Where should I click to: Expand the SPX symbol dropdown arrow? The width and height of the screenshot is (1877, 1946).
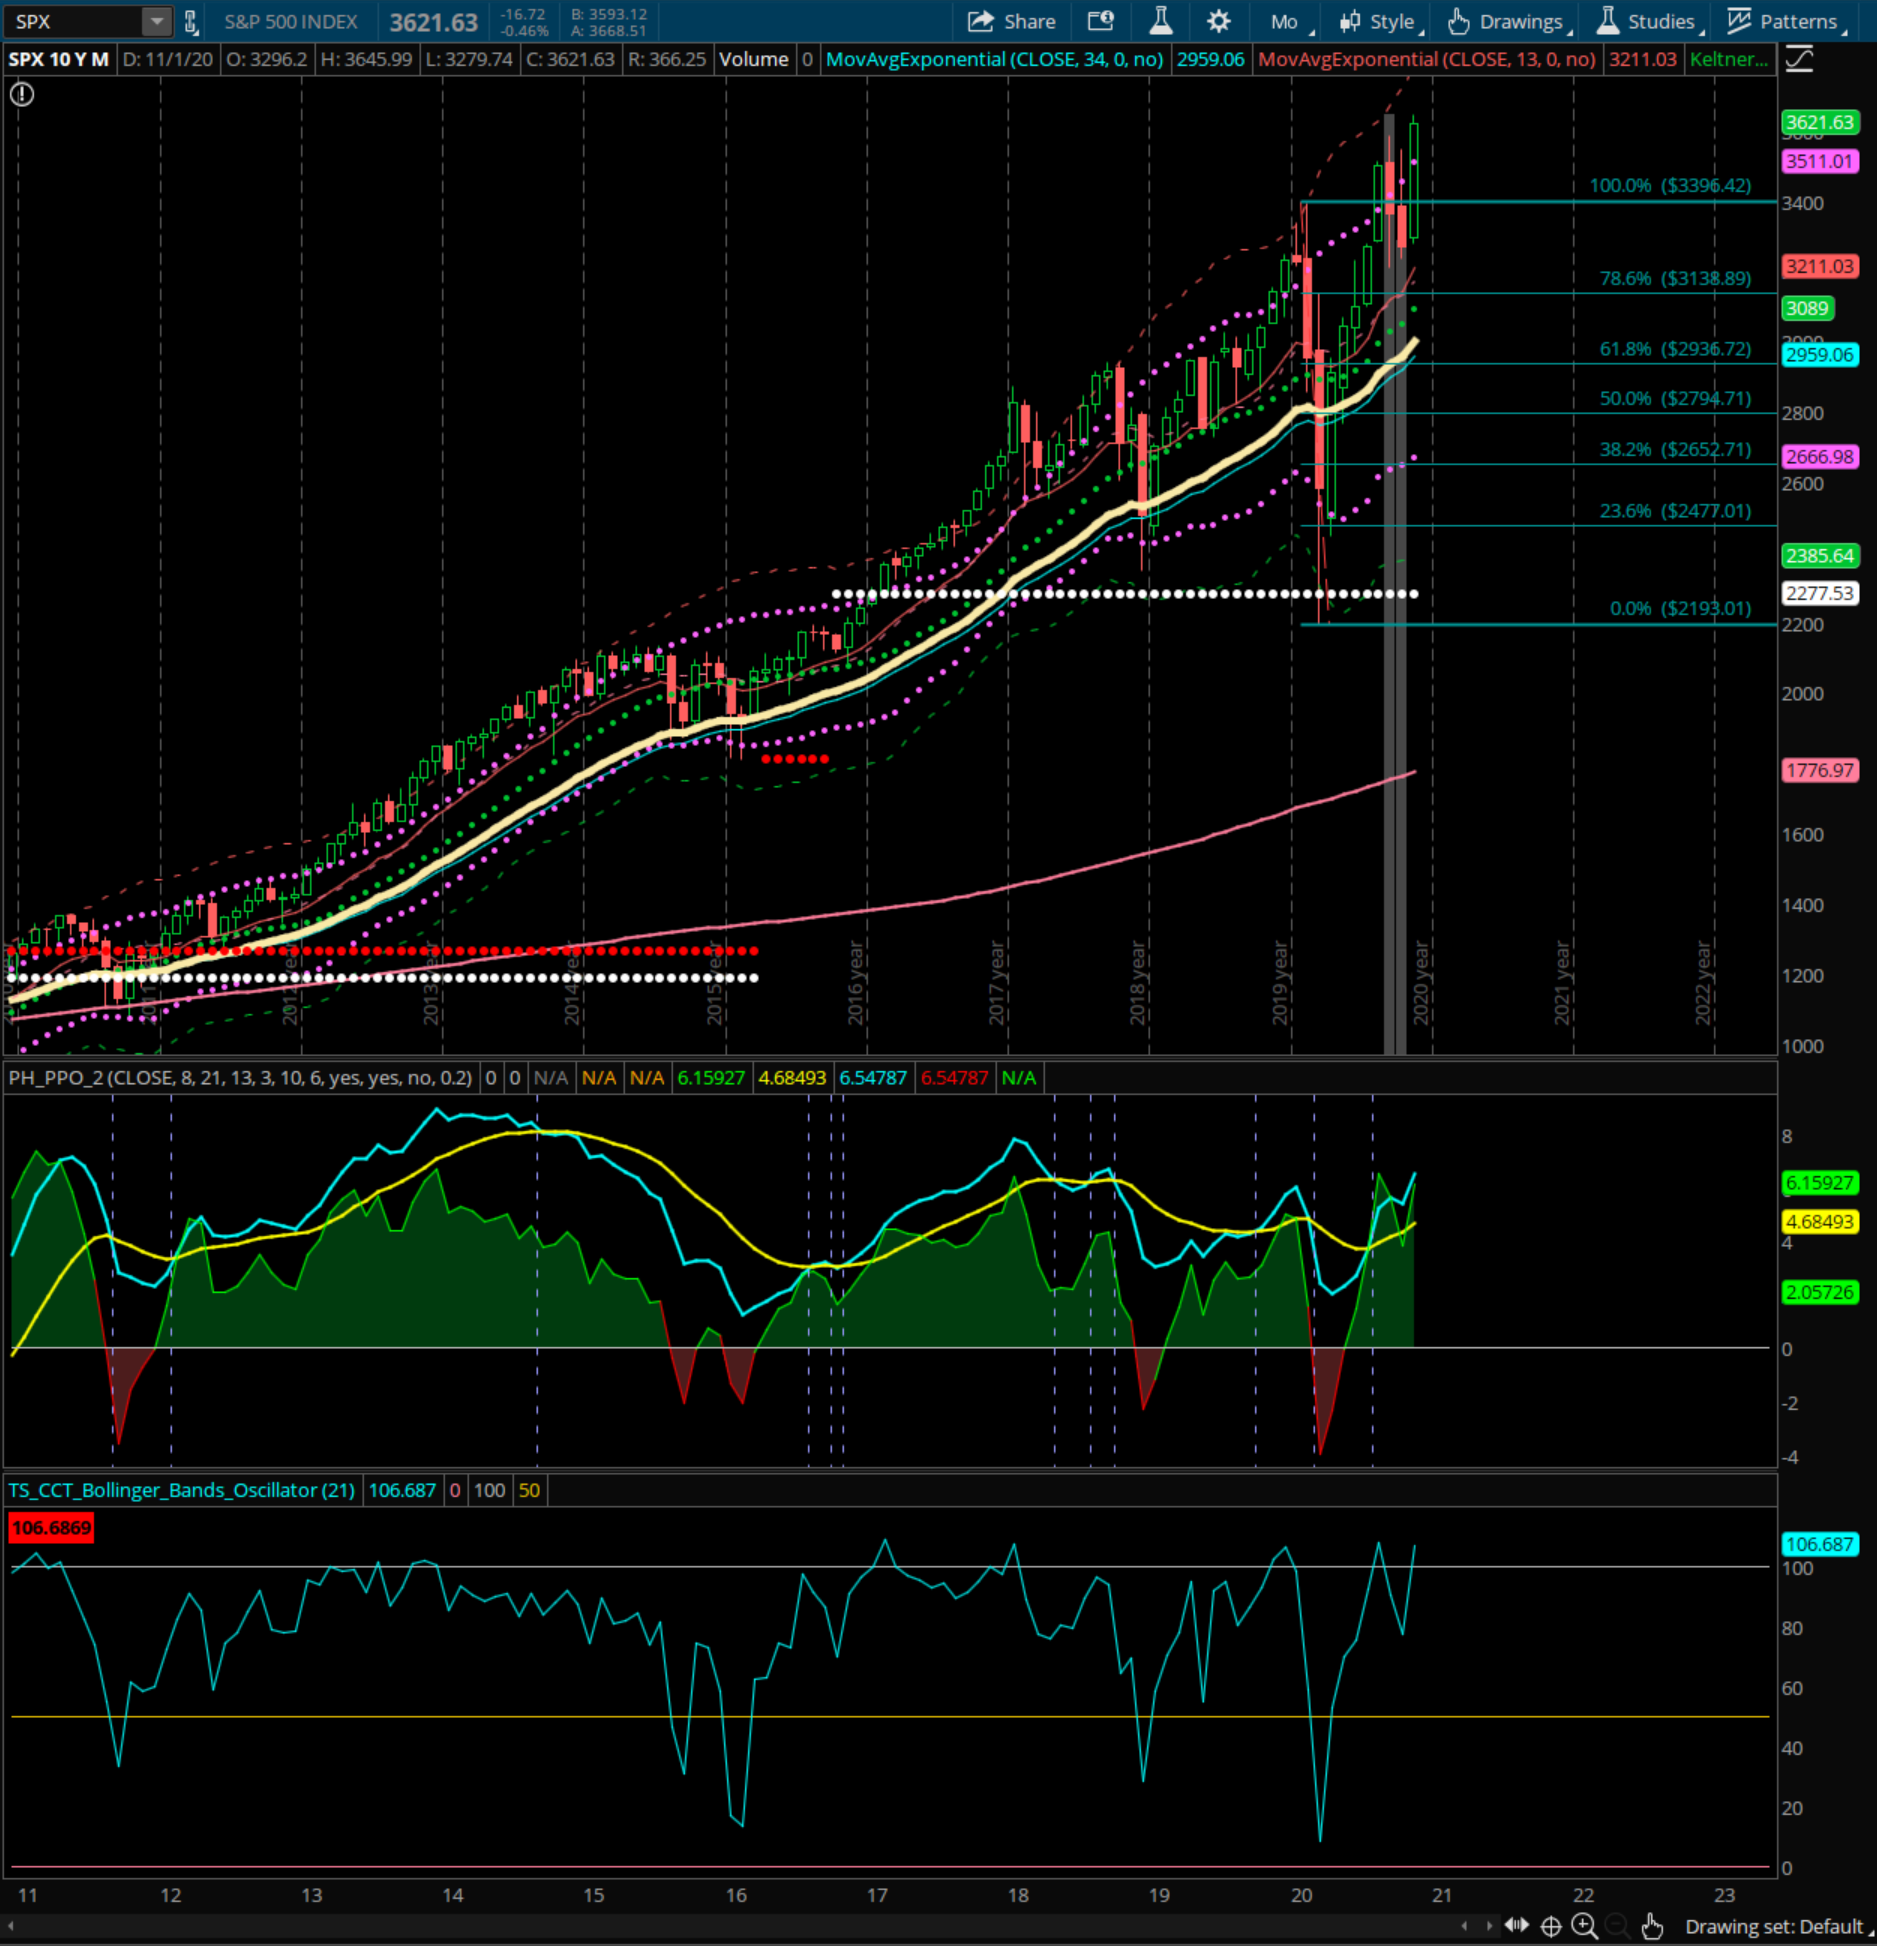click(156, 21)
